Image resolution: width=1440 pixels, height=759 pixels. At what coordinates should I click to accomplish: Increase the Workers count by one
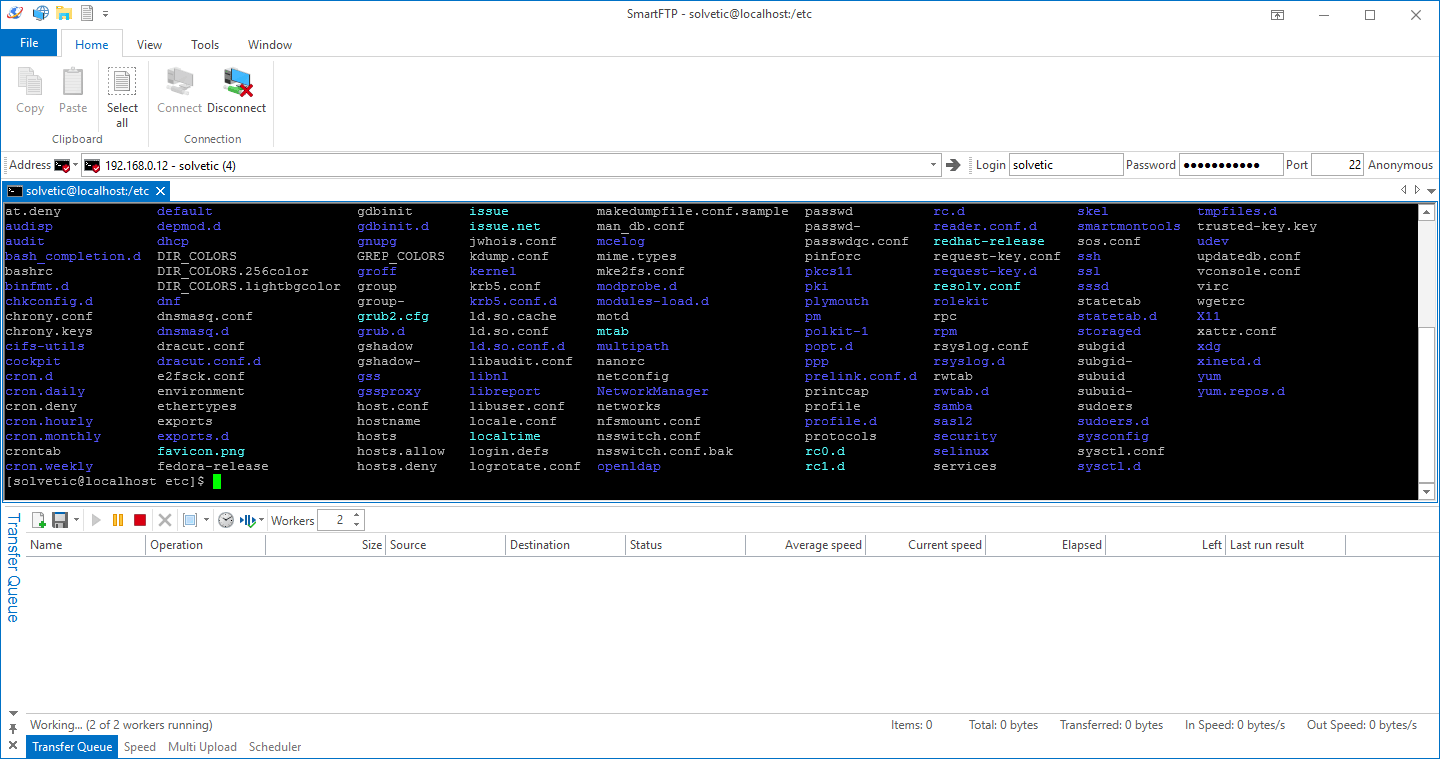358,515
